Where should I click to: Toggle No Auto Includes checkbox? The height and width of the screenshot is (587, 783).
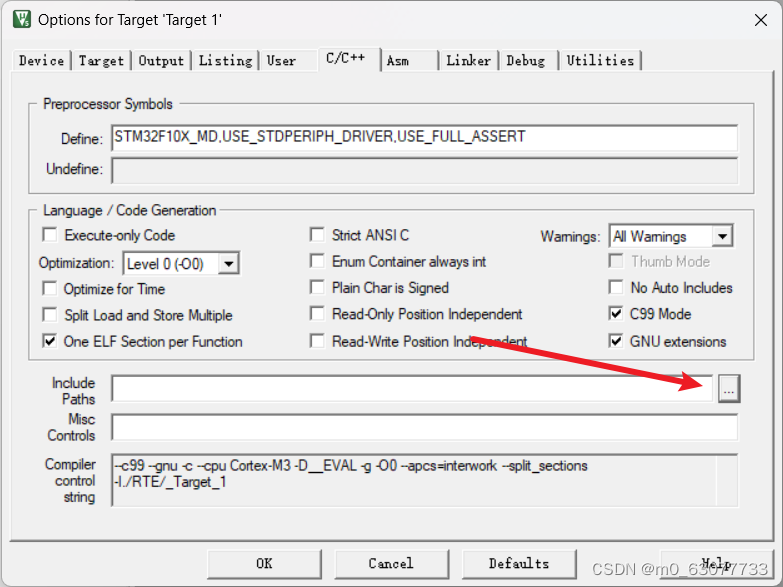616,288
